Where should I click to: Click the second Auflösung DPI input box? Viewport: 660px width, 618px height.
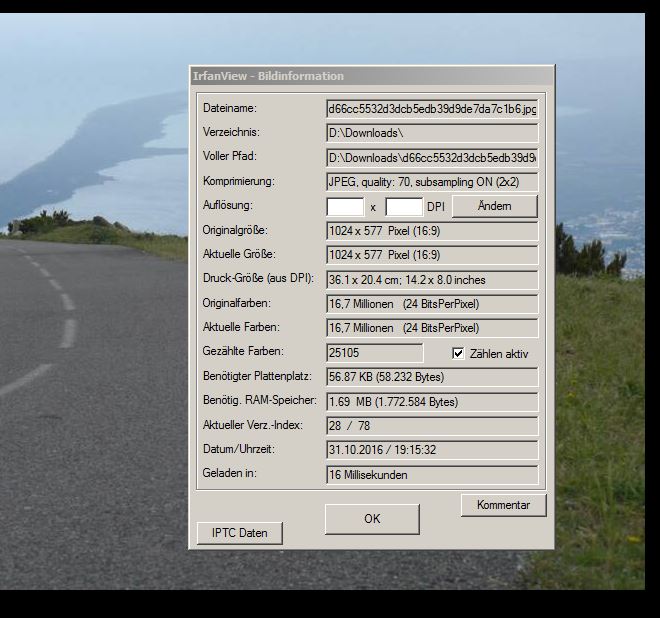(x=404, y=207)
